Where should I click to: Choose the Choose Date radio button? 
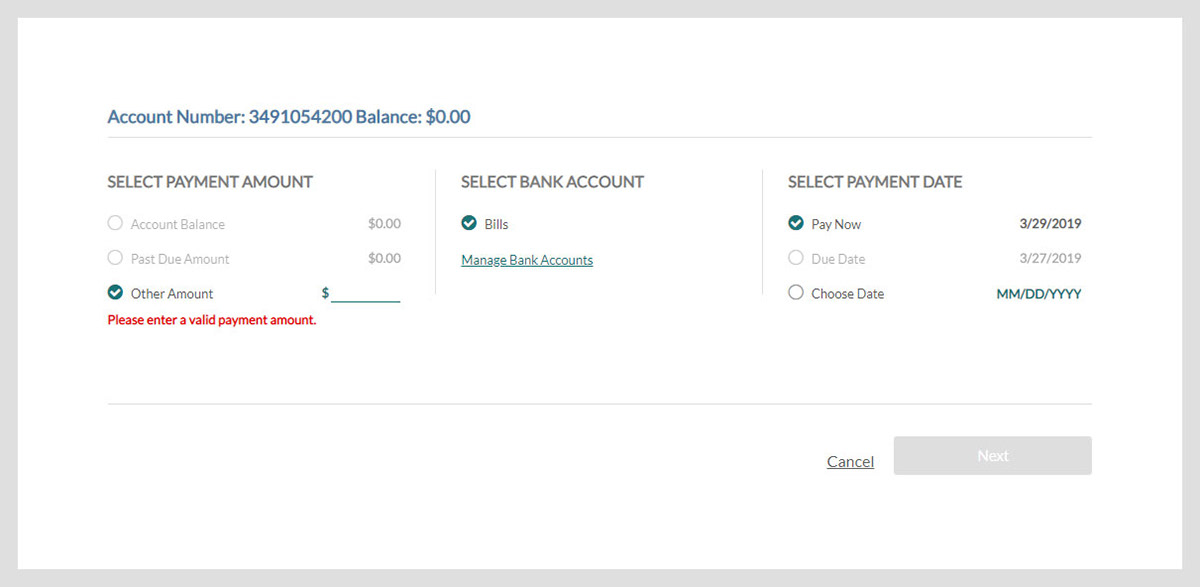click(x=796, y=293)
